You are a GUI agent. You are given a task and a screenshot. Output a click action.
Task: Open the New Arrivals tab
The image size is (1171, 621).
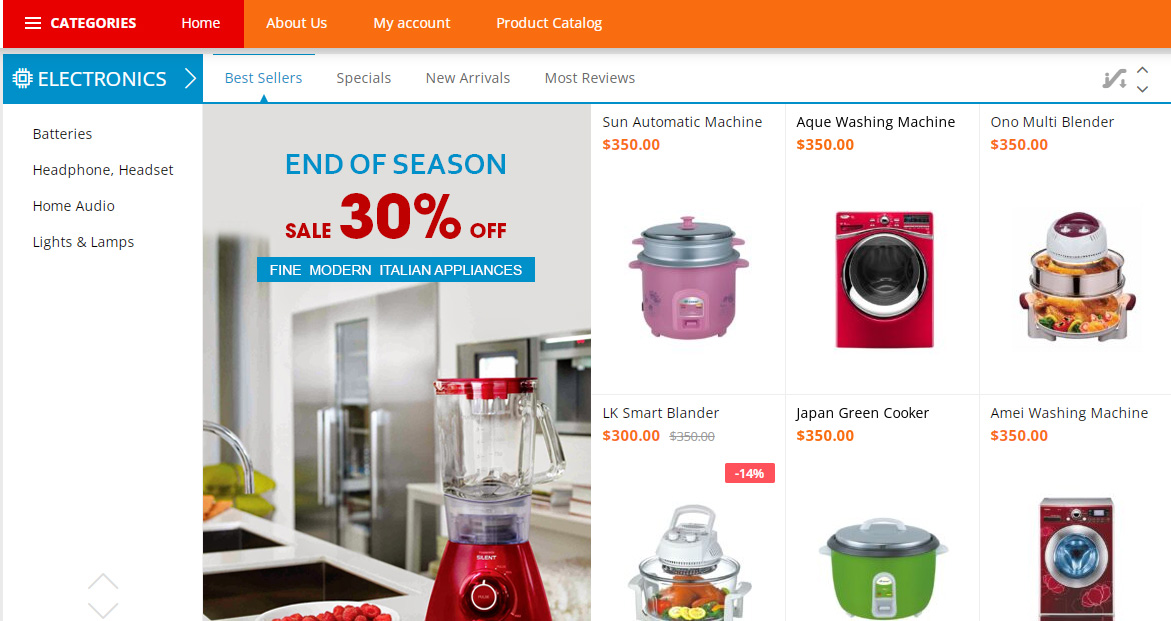[x=468, y=78]
